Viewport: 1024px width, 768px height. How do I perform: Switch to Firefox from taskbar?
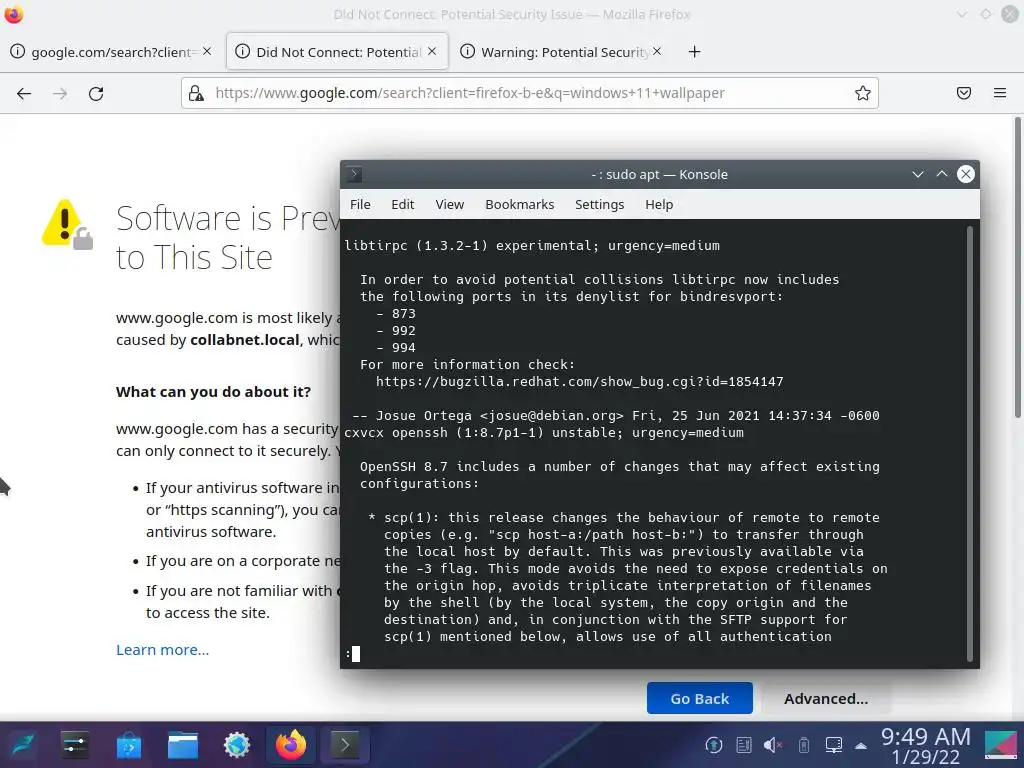[x=291, y=744]
